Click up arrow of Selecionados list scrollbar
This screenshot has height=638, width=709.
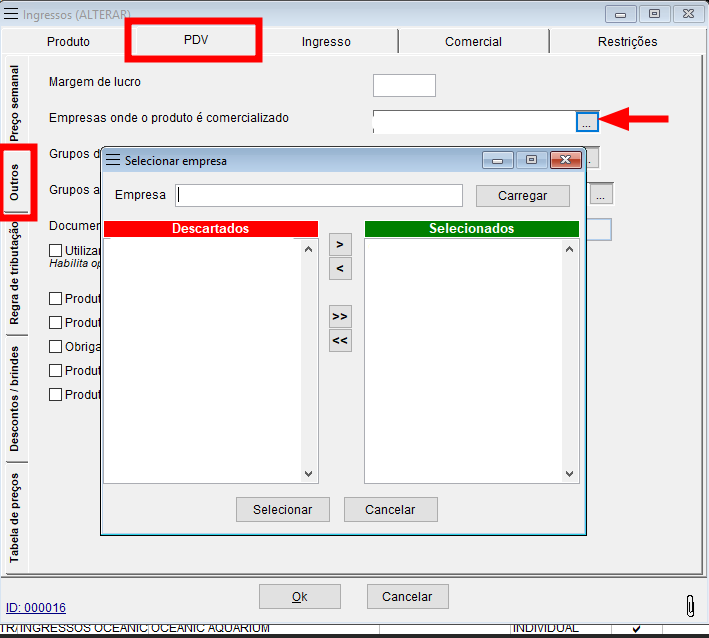pyautogui.click(x=569, y=249)
